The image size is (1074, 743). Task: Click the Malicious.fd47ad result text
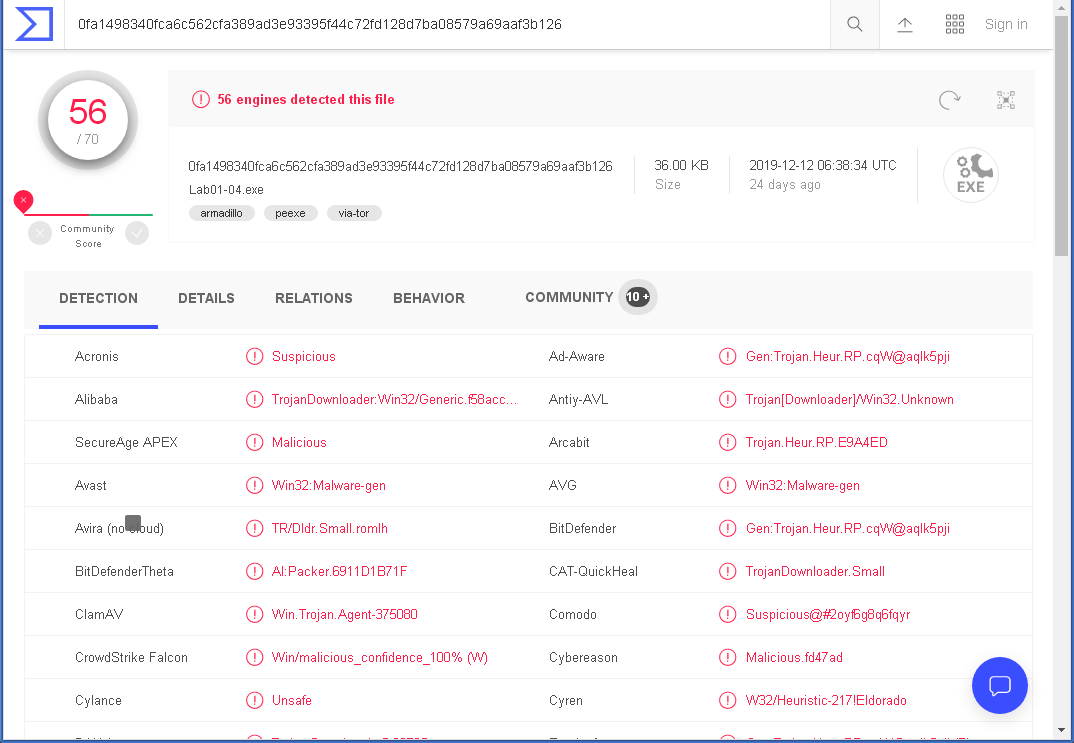click(x=794, y=658)
